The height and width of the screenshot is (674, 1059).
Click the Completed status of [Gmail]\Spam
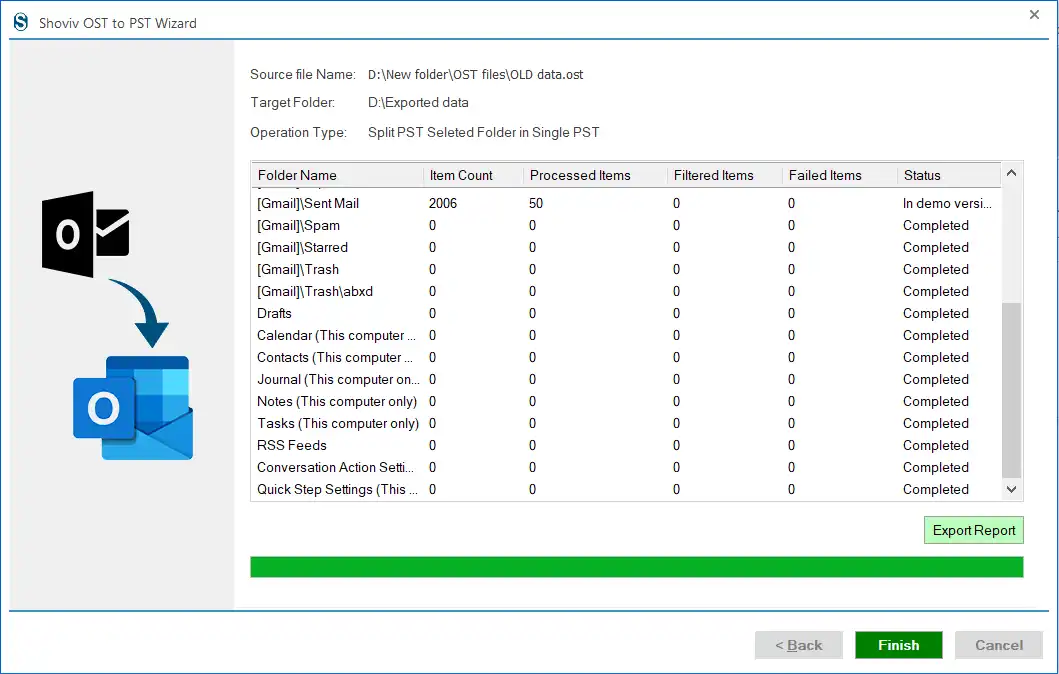tap(935, 226)
